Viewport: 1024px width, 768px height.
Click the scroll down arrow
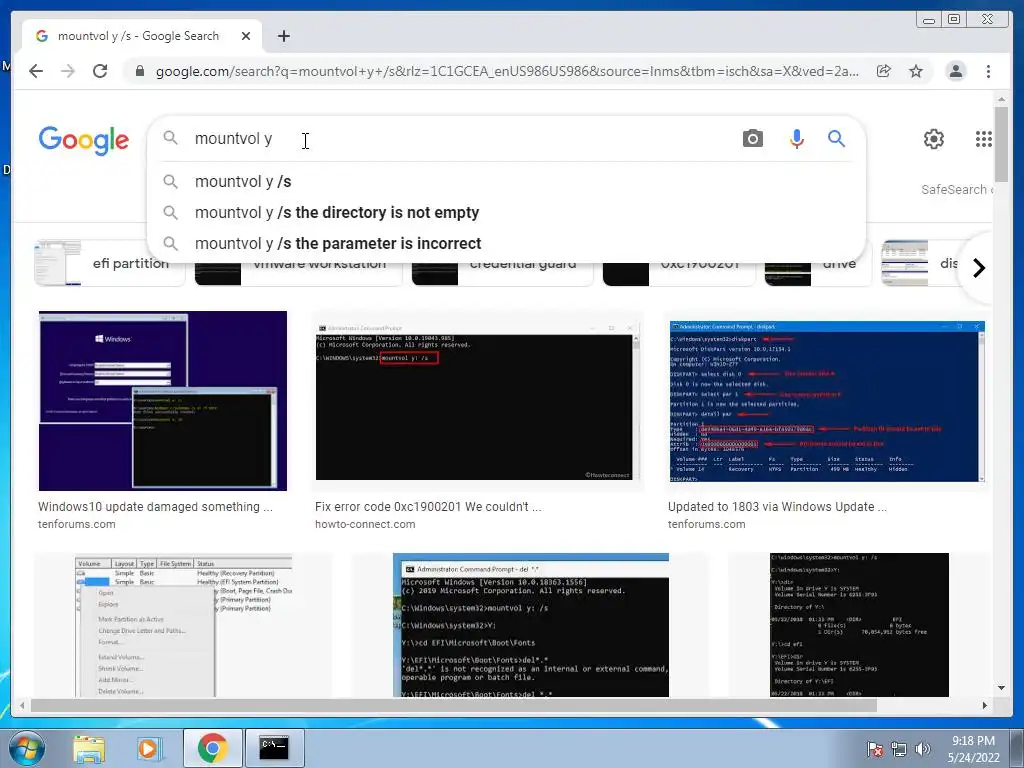tap(1001, 688)
